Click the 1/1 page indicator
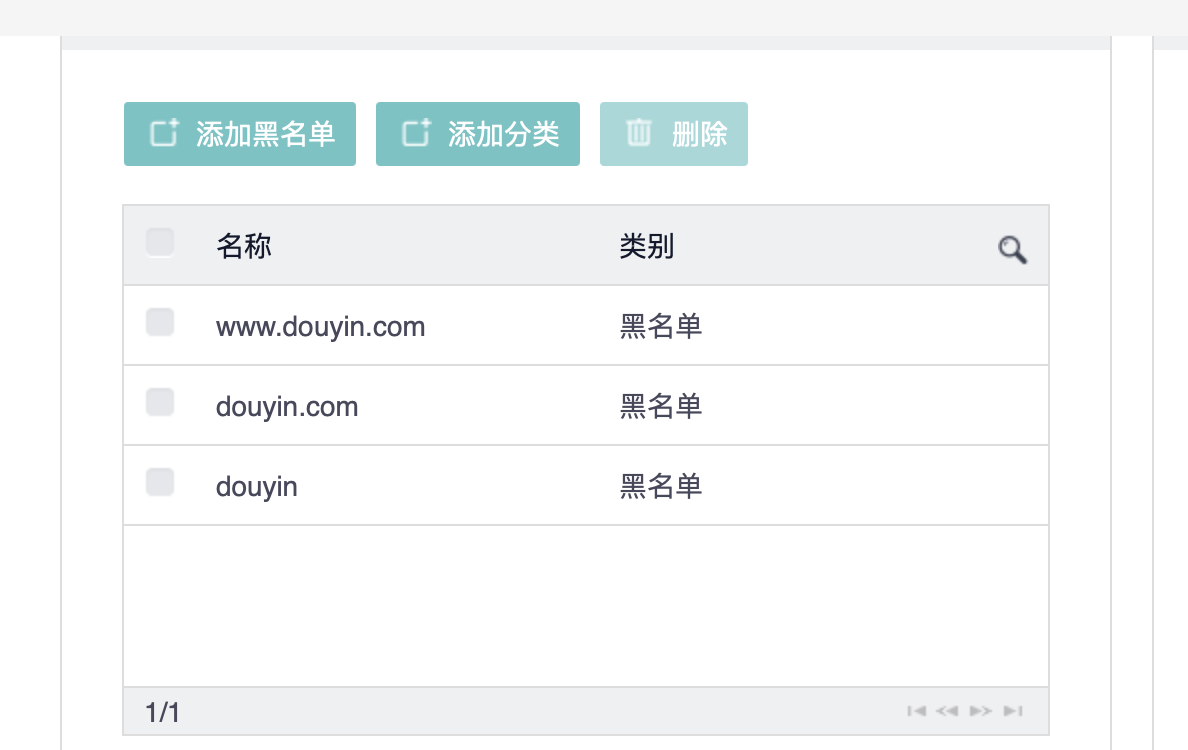This screenshot has height=750, width=1188. click(163, 712)
